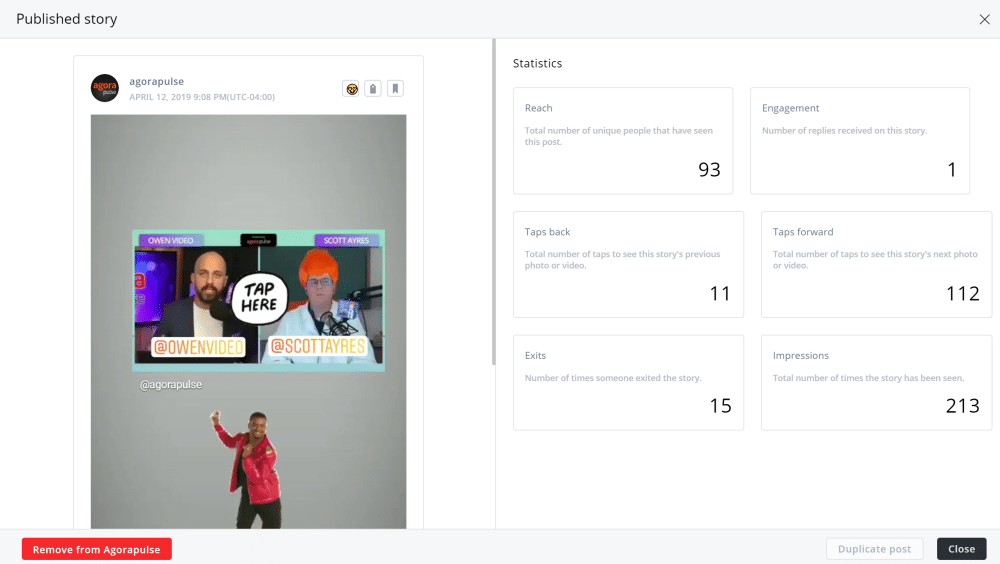Click the tiger-face avatar icon on the post
Image resolution: width=1000 pixels, height=564 pixels.
click(x=351, y=89)
